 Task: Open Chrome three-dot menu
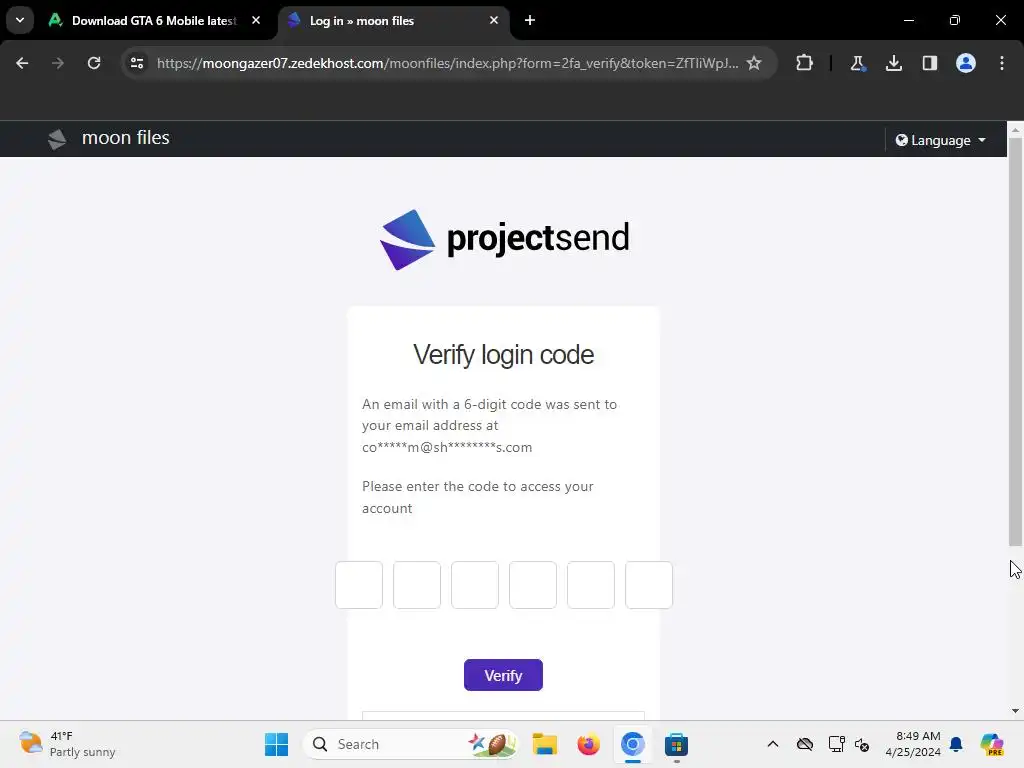click(x=1002, y=63)
